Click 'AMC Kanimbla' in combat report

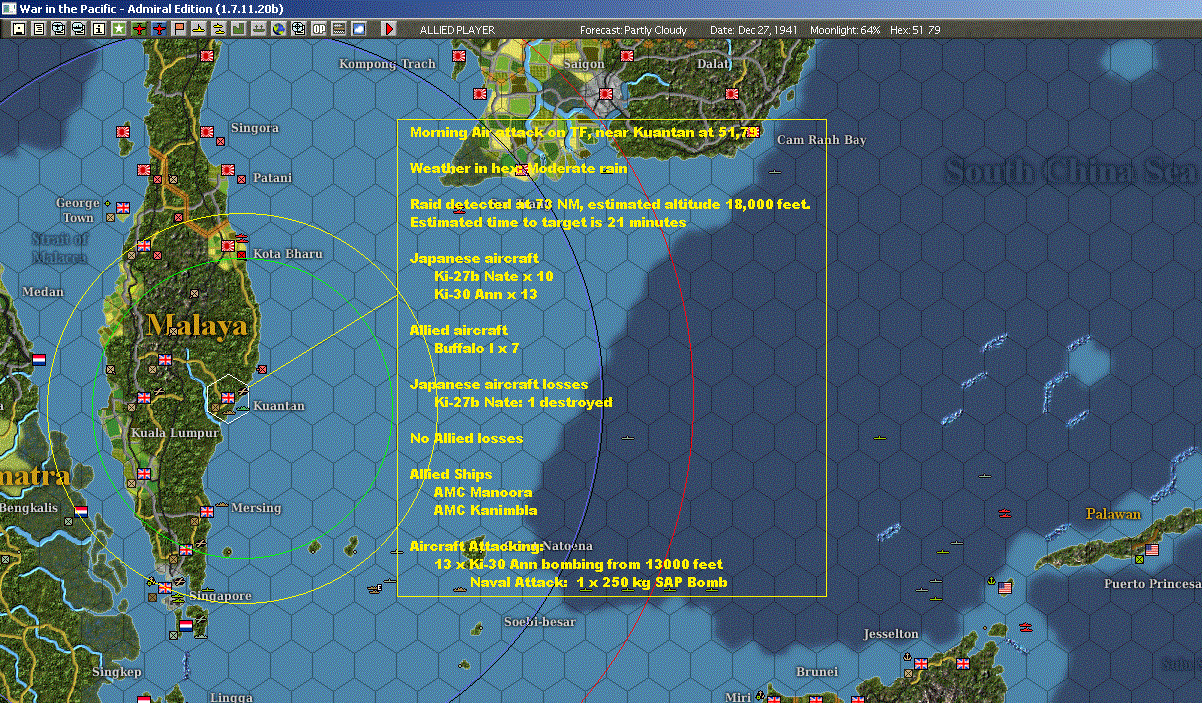click(x=485, y=510)
